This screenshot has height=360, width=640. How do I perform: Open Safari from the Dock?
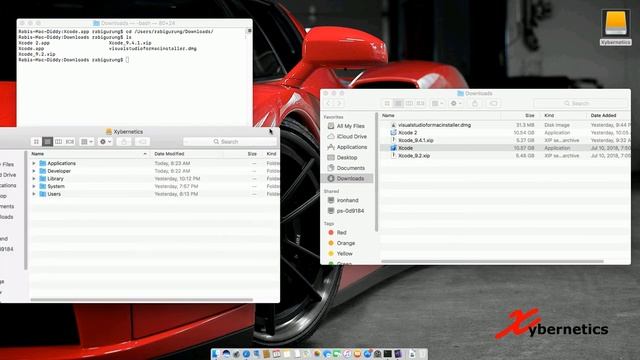(246, 354)
